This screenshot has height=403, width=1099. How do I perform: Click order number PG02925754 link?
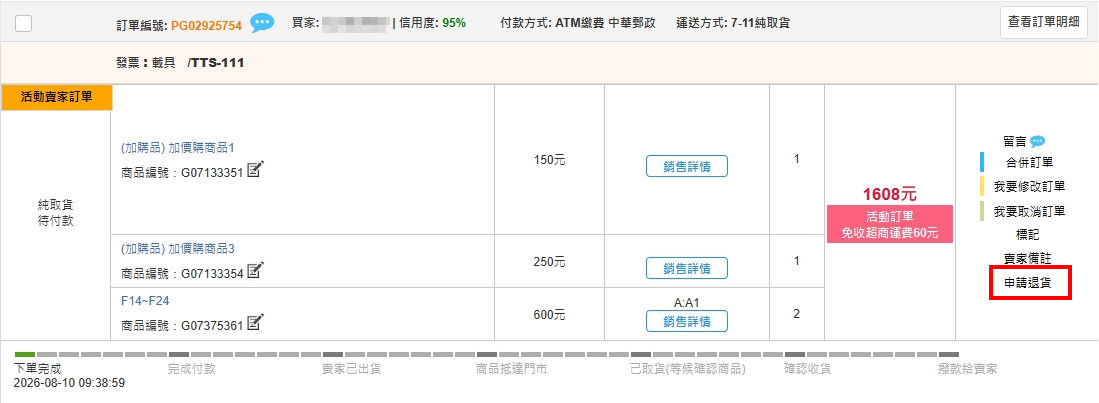(x=207, y=25)
